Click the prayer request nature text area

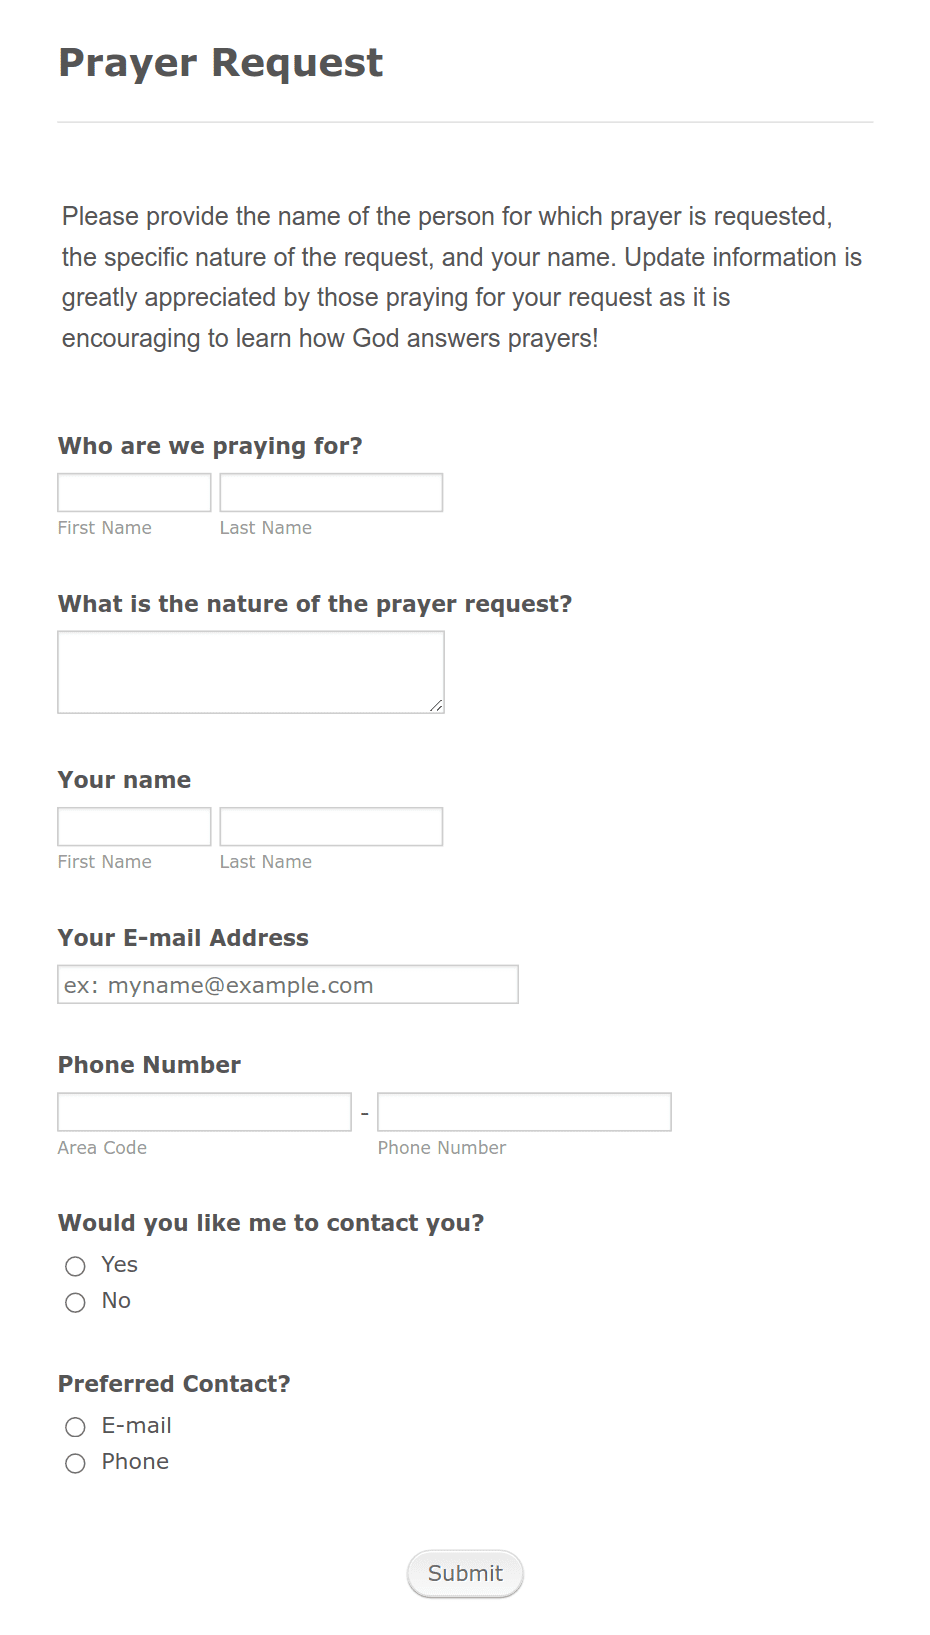point(250,670)
